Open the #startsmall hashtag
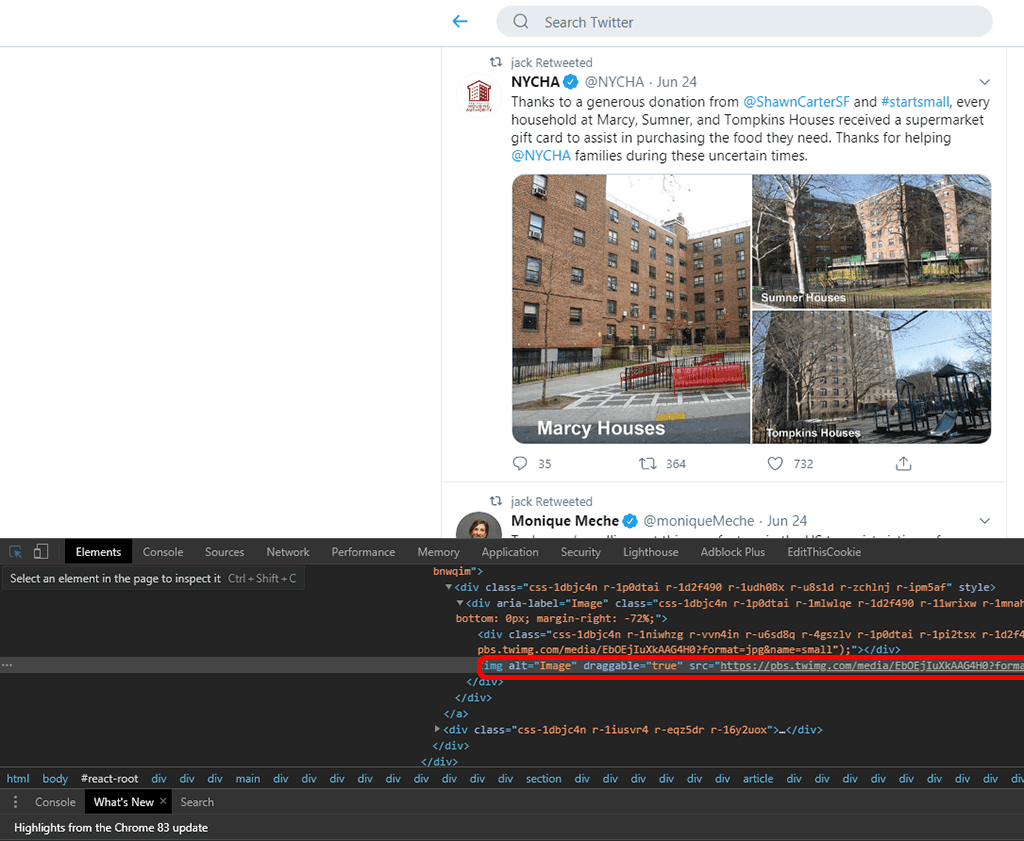This screenshot has width=1024, height=841. tap(915, 102)
